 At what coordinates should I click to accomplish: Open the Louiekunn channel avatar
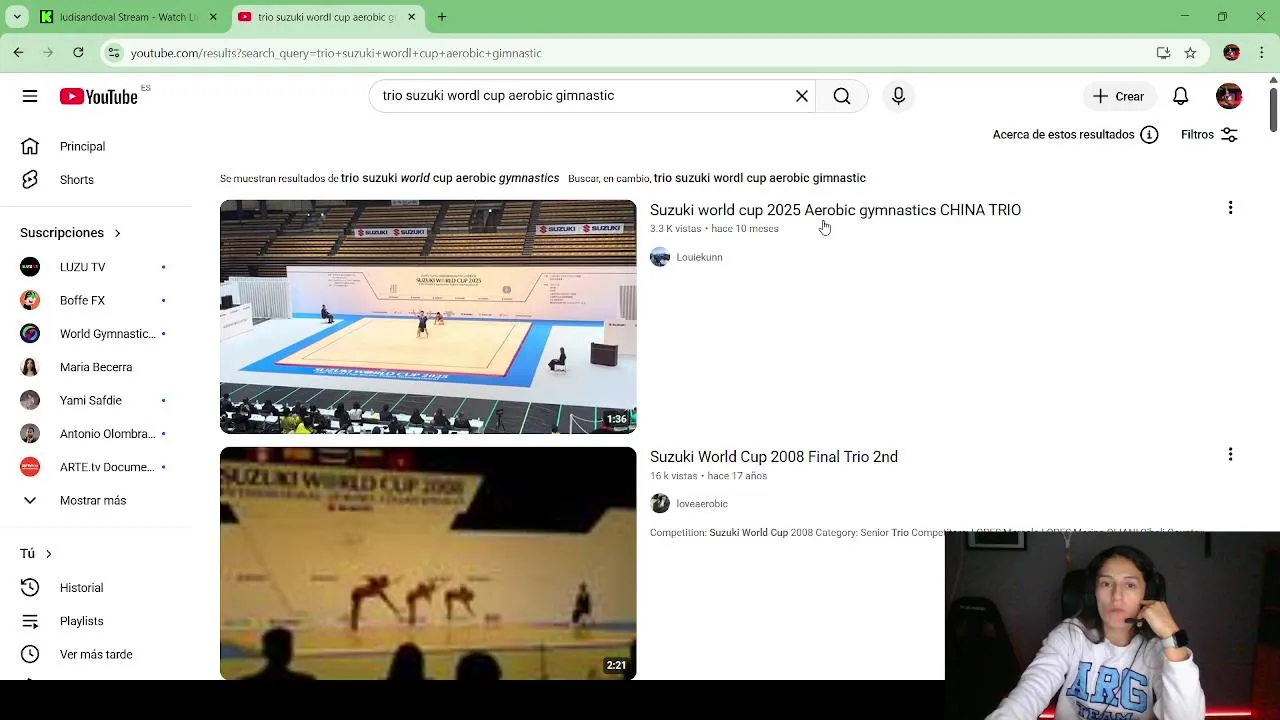[x=660, y=257]
